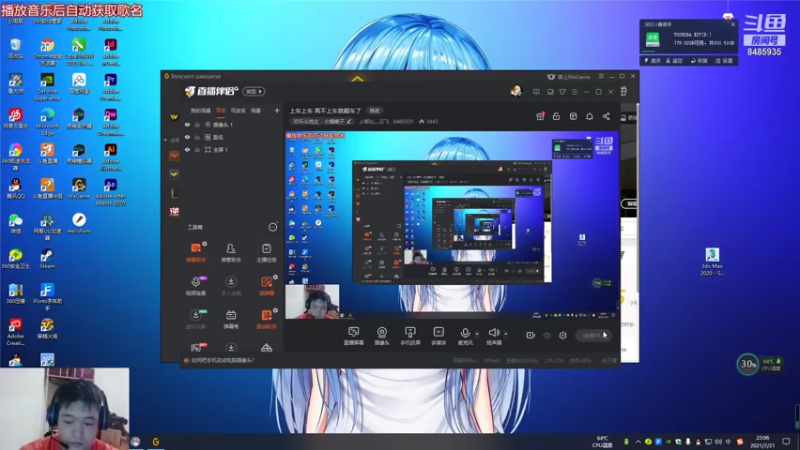Add 手机投屏 phone casting source

tap(410, 336)
